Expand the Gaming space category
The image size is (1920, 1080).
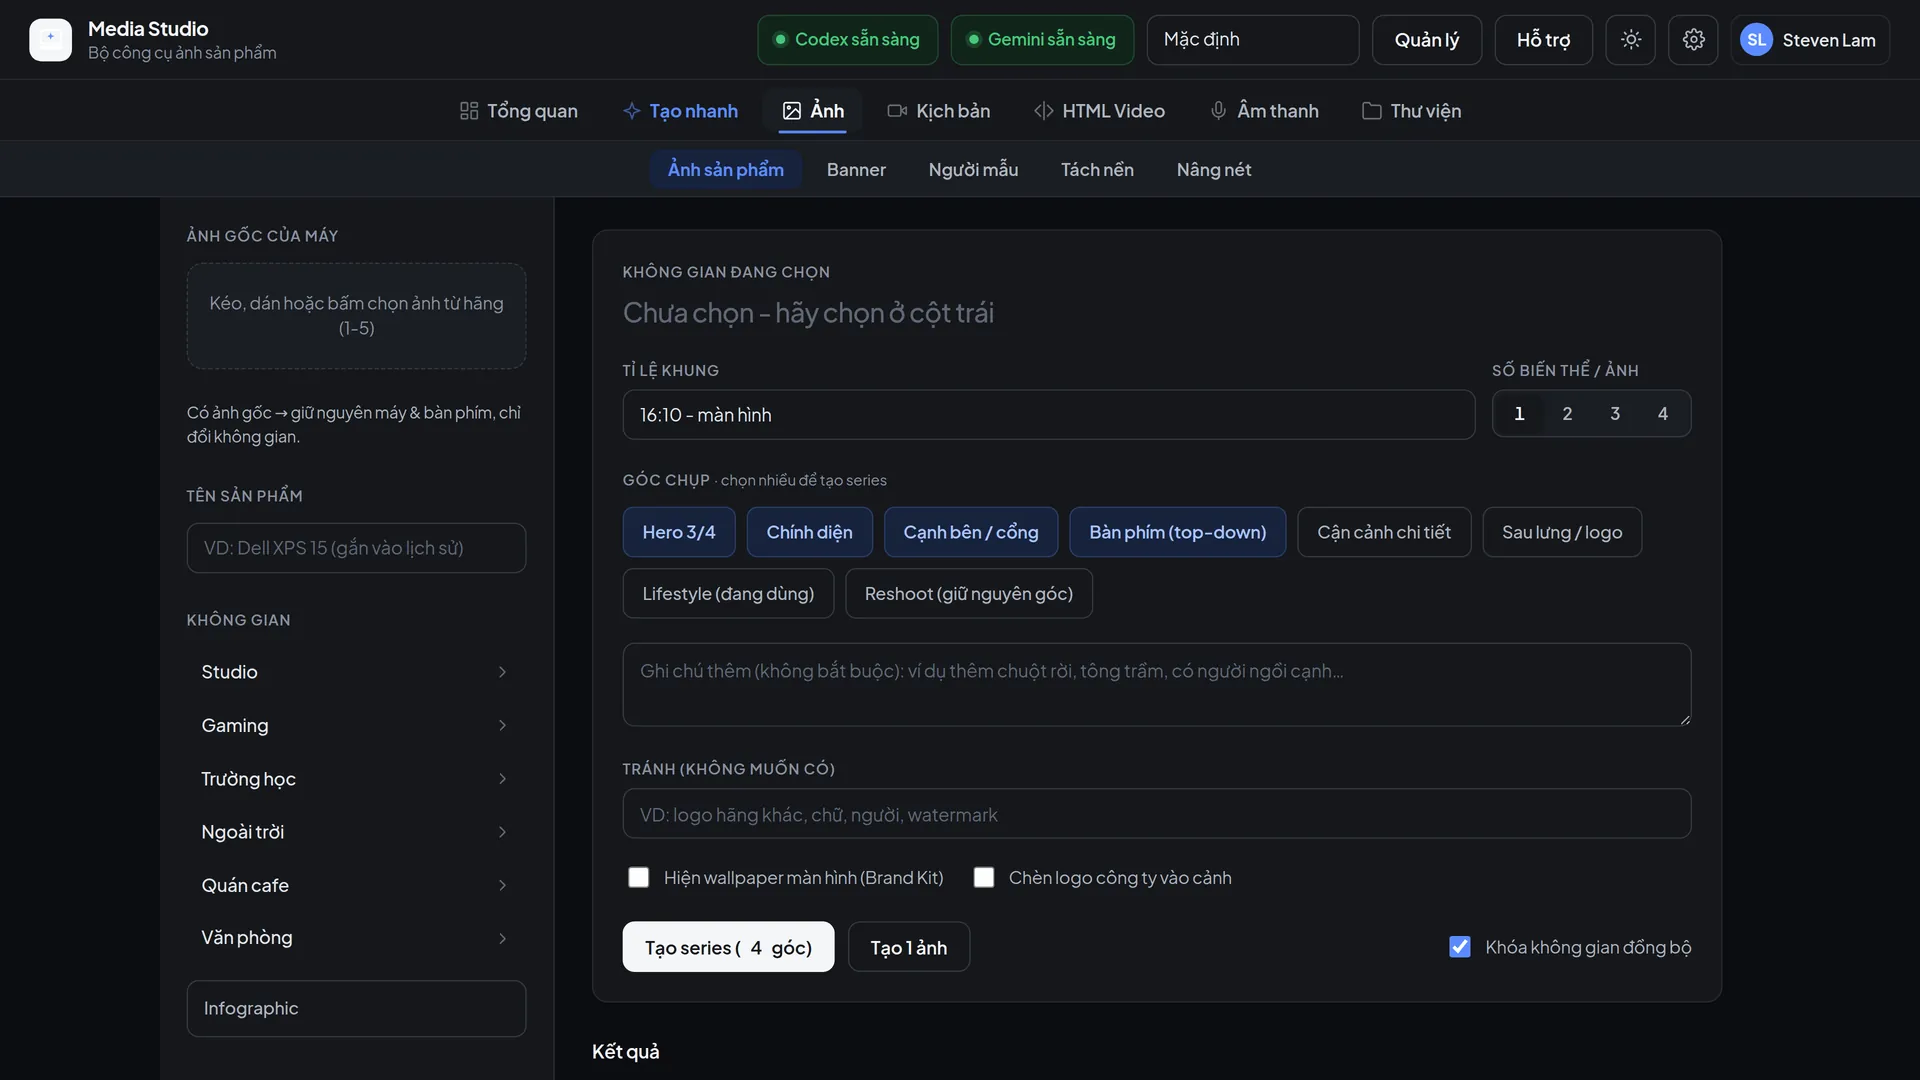coord(356,725)
